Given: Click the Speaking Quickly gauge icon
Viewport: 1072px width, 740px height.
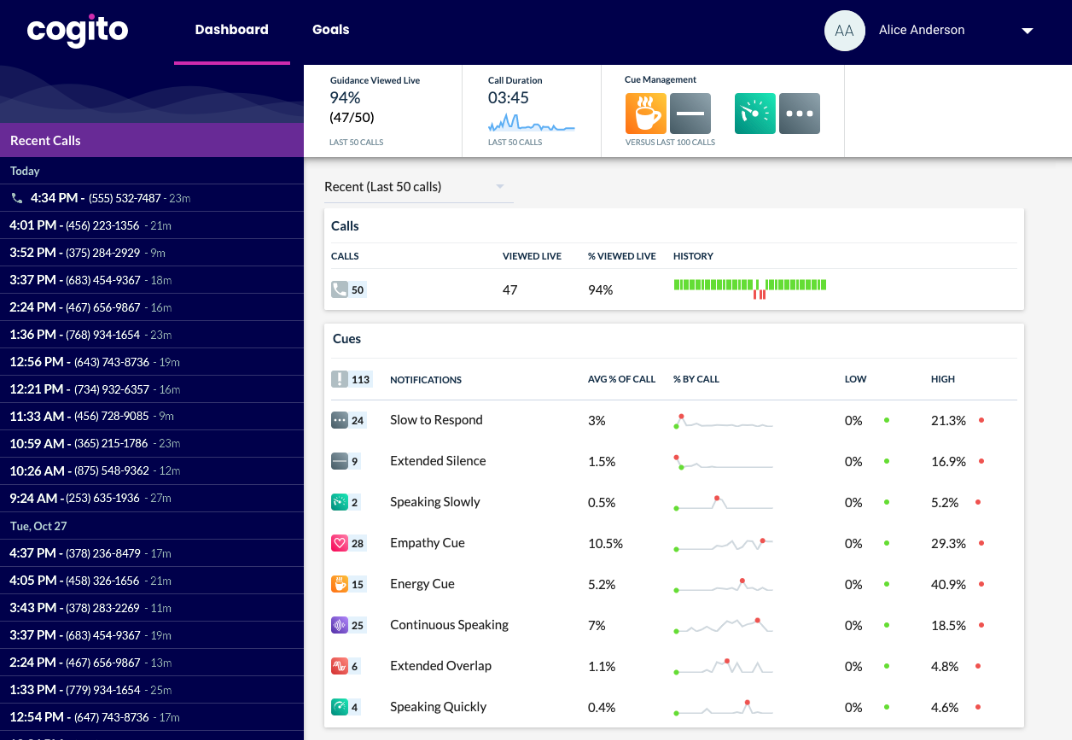Looking at the screenshot, I should coord(340,707).
